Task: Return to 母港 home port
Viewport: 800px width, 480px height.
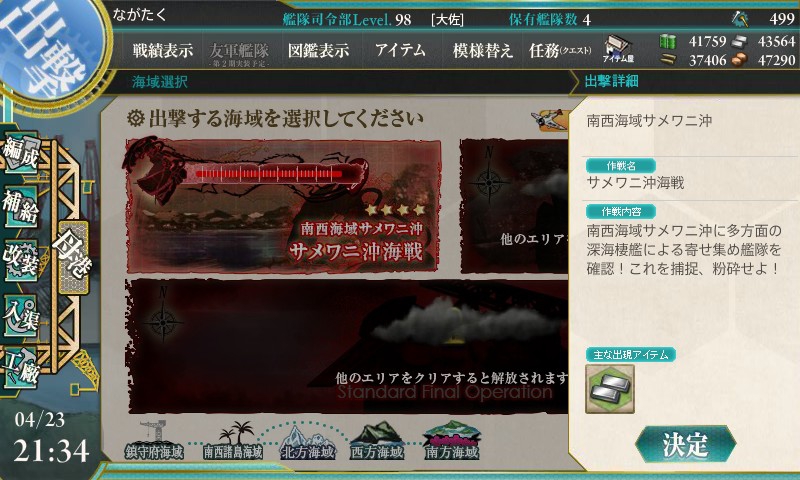Action: pyautogui.click(x=73, y=256)
